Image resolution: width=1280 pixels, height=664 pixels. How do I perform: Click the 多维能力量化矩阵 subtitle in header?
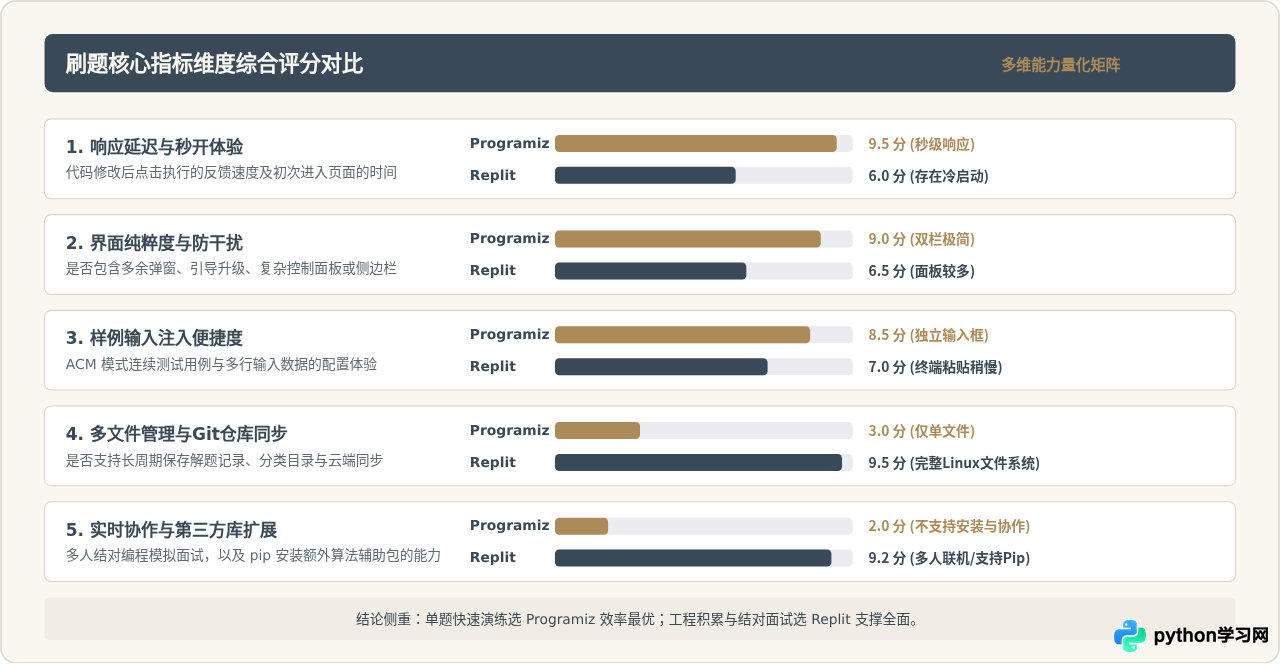pyautogui.click(x=1060, y=65)
